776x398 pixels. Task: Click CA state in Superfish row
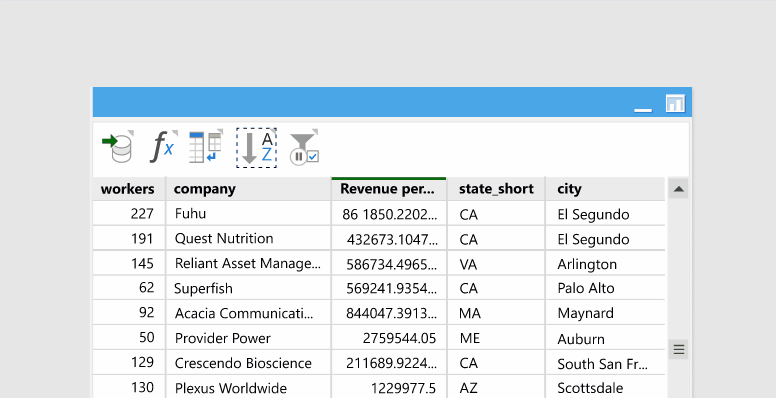pyautogui.click(x=496, y=289)
